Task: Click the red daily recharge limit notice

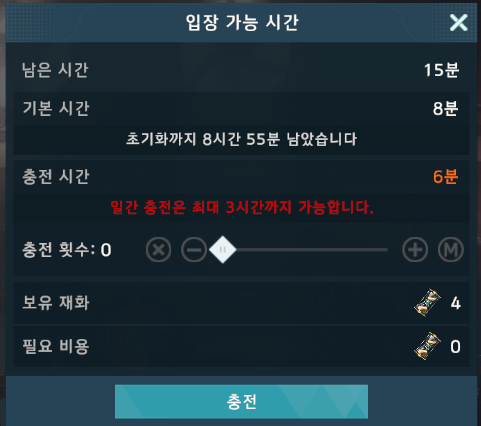Action: pos(242,207)
